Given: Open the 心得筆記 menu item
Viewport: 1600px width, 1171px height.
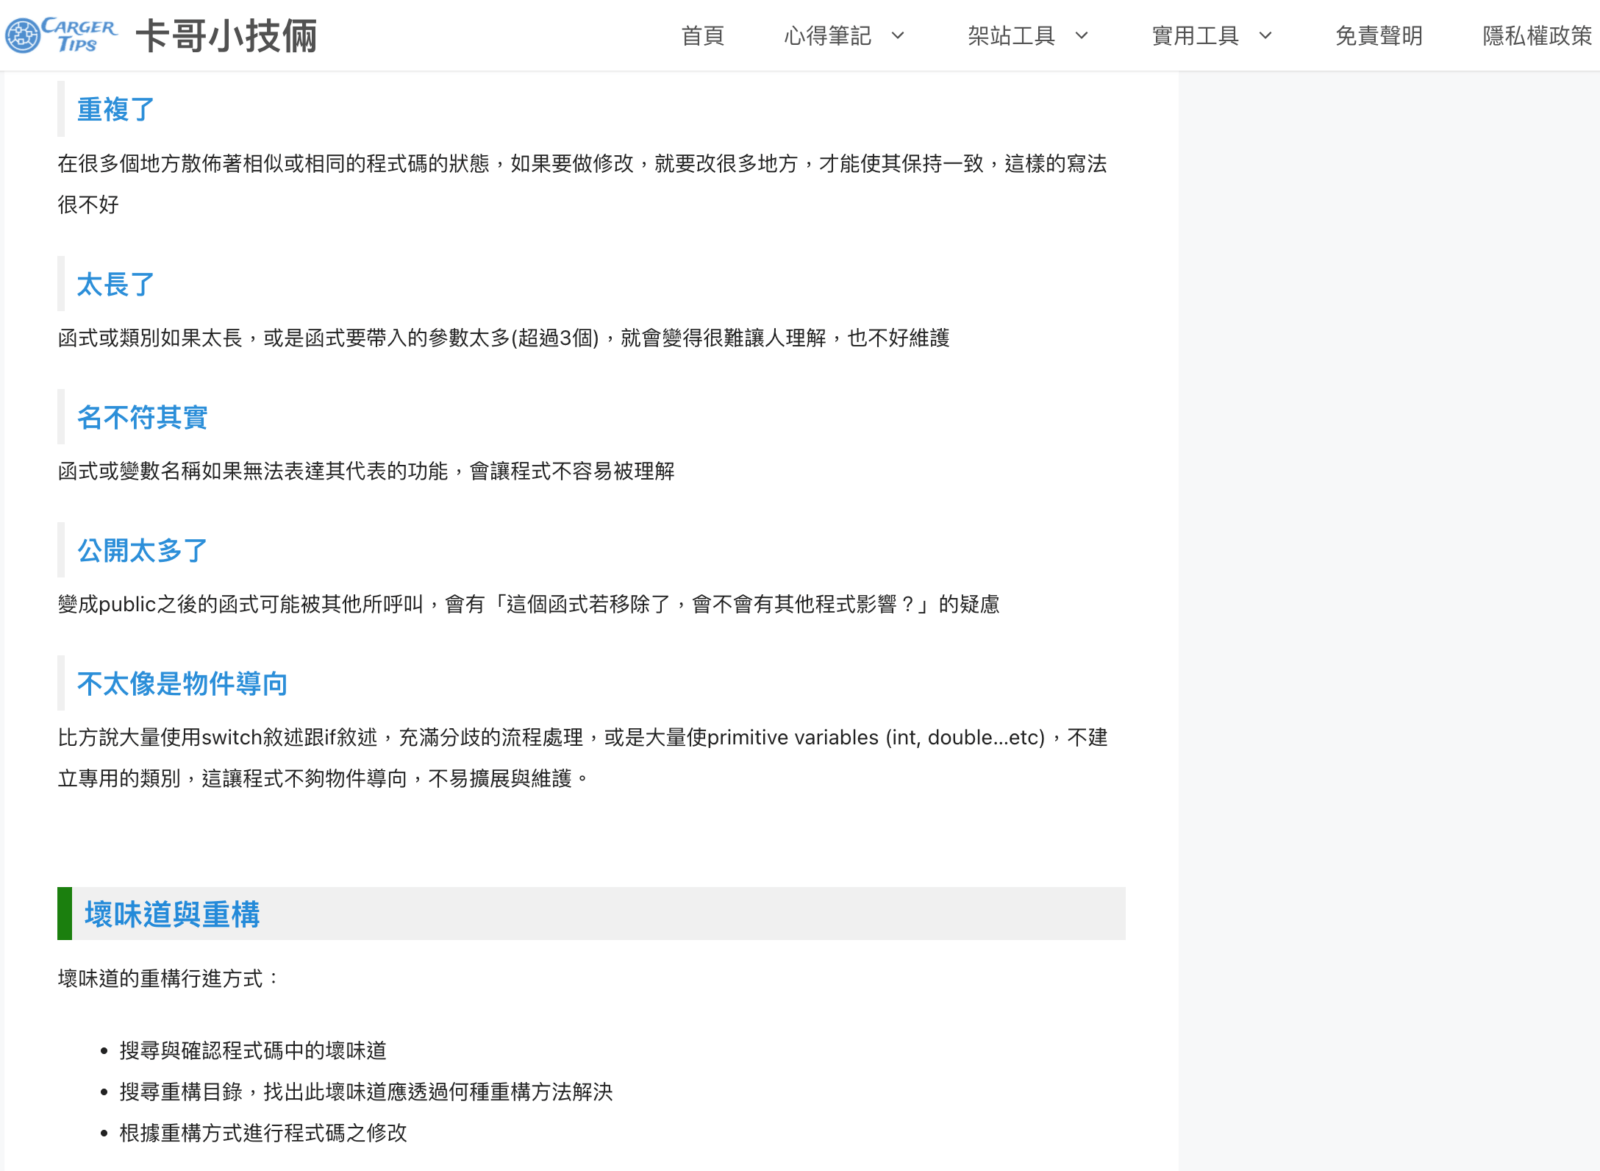Looking at the screenshot, I should [x=827, y=36].
